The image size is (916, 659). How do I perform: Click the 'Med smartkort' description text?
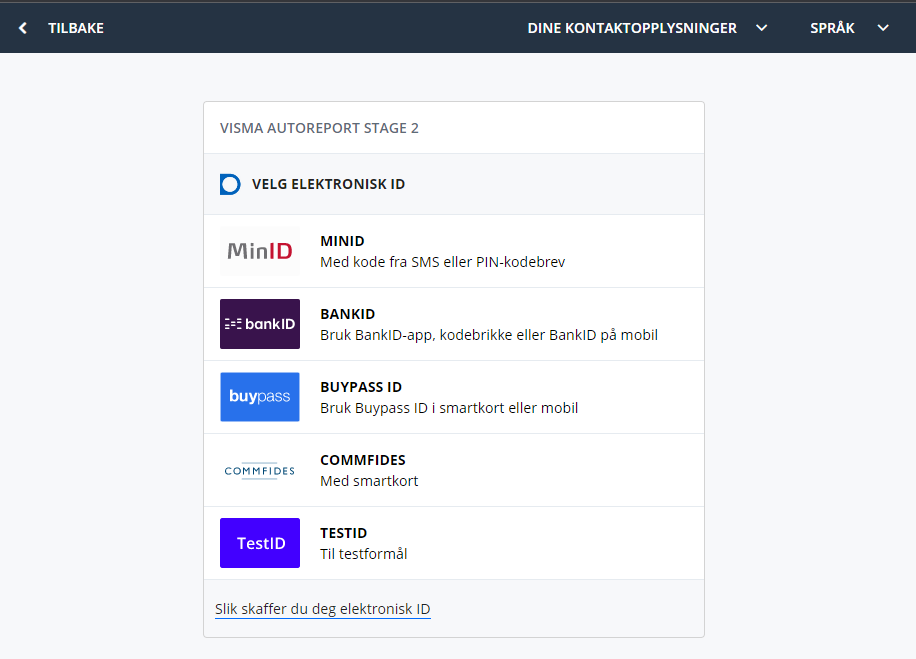[x=369, y=481]
